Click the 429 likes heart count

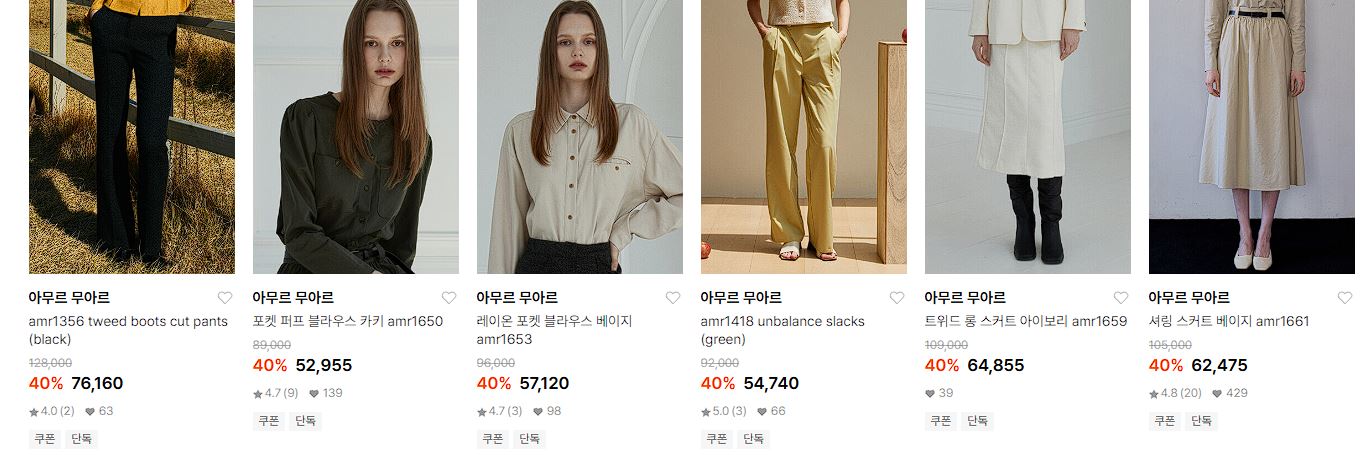(1230, 393)
